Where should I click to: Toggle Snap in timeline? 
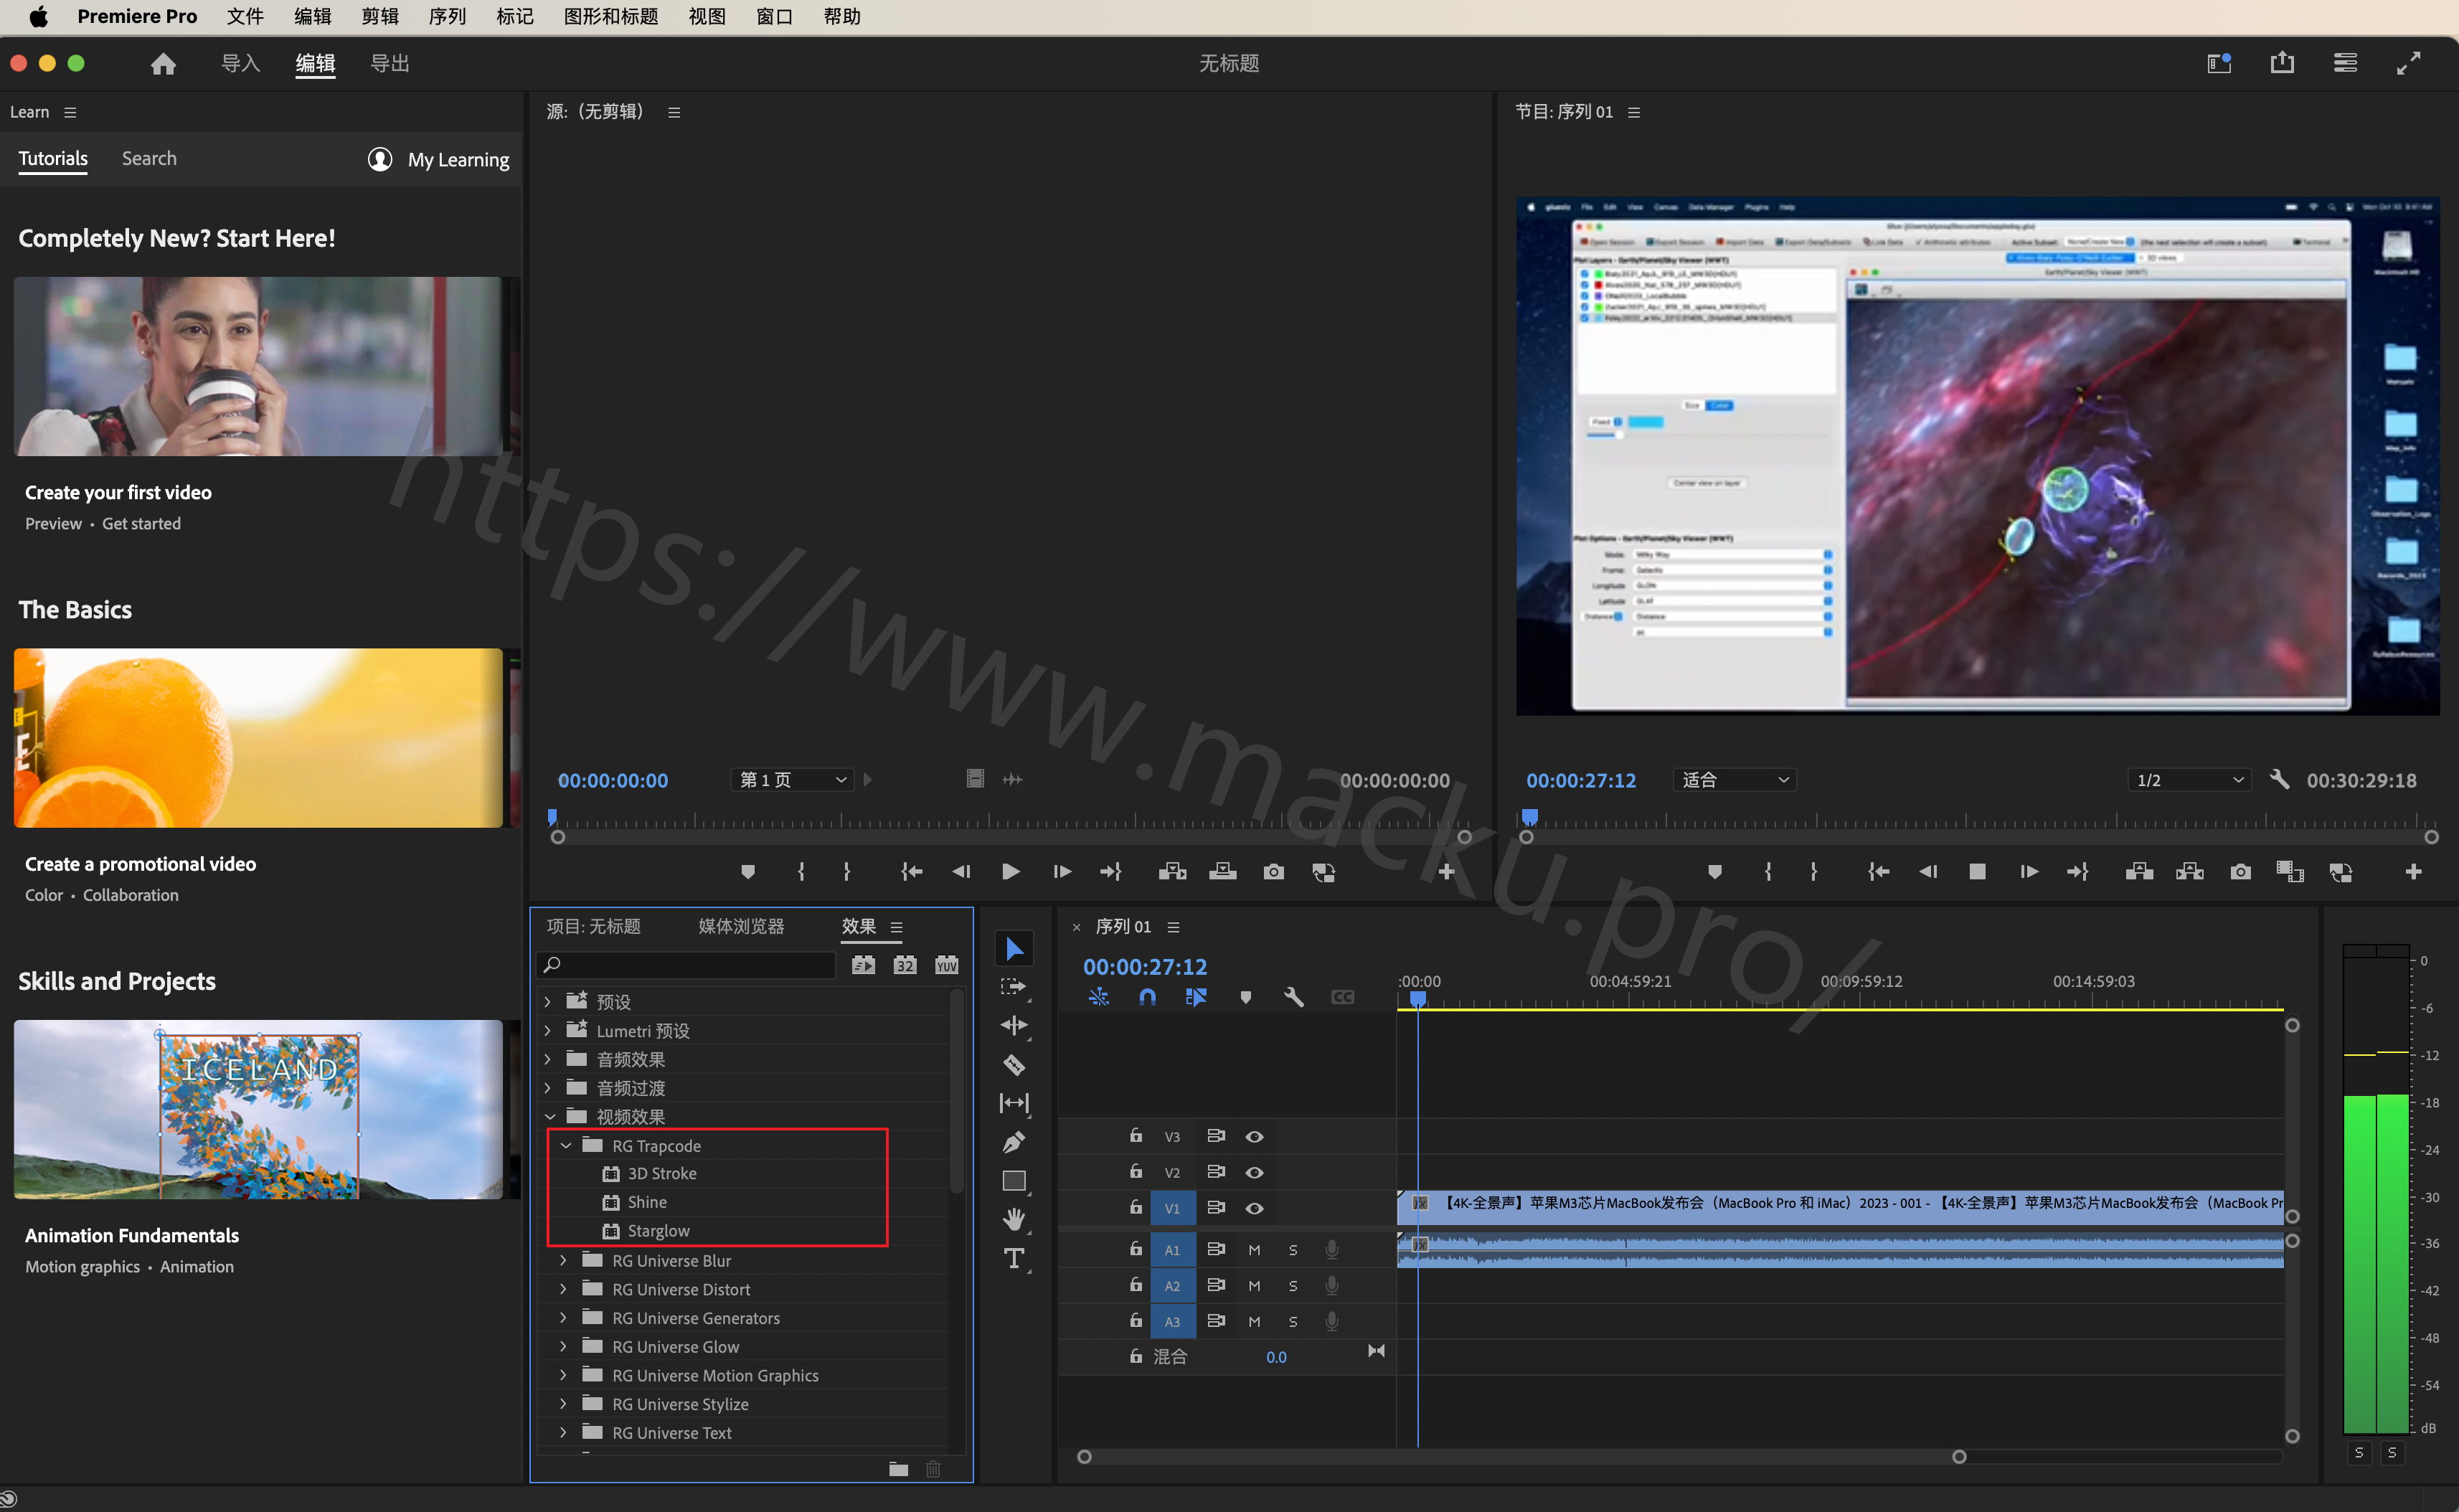tap(1147, 997)
